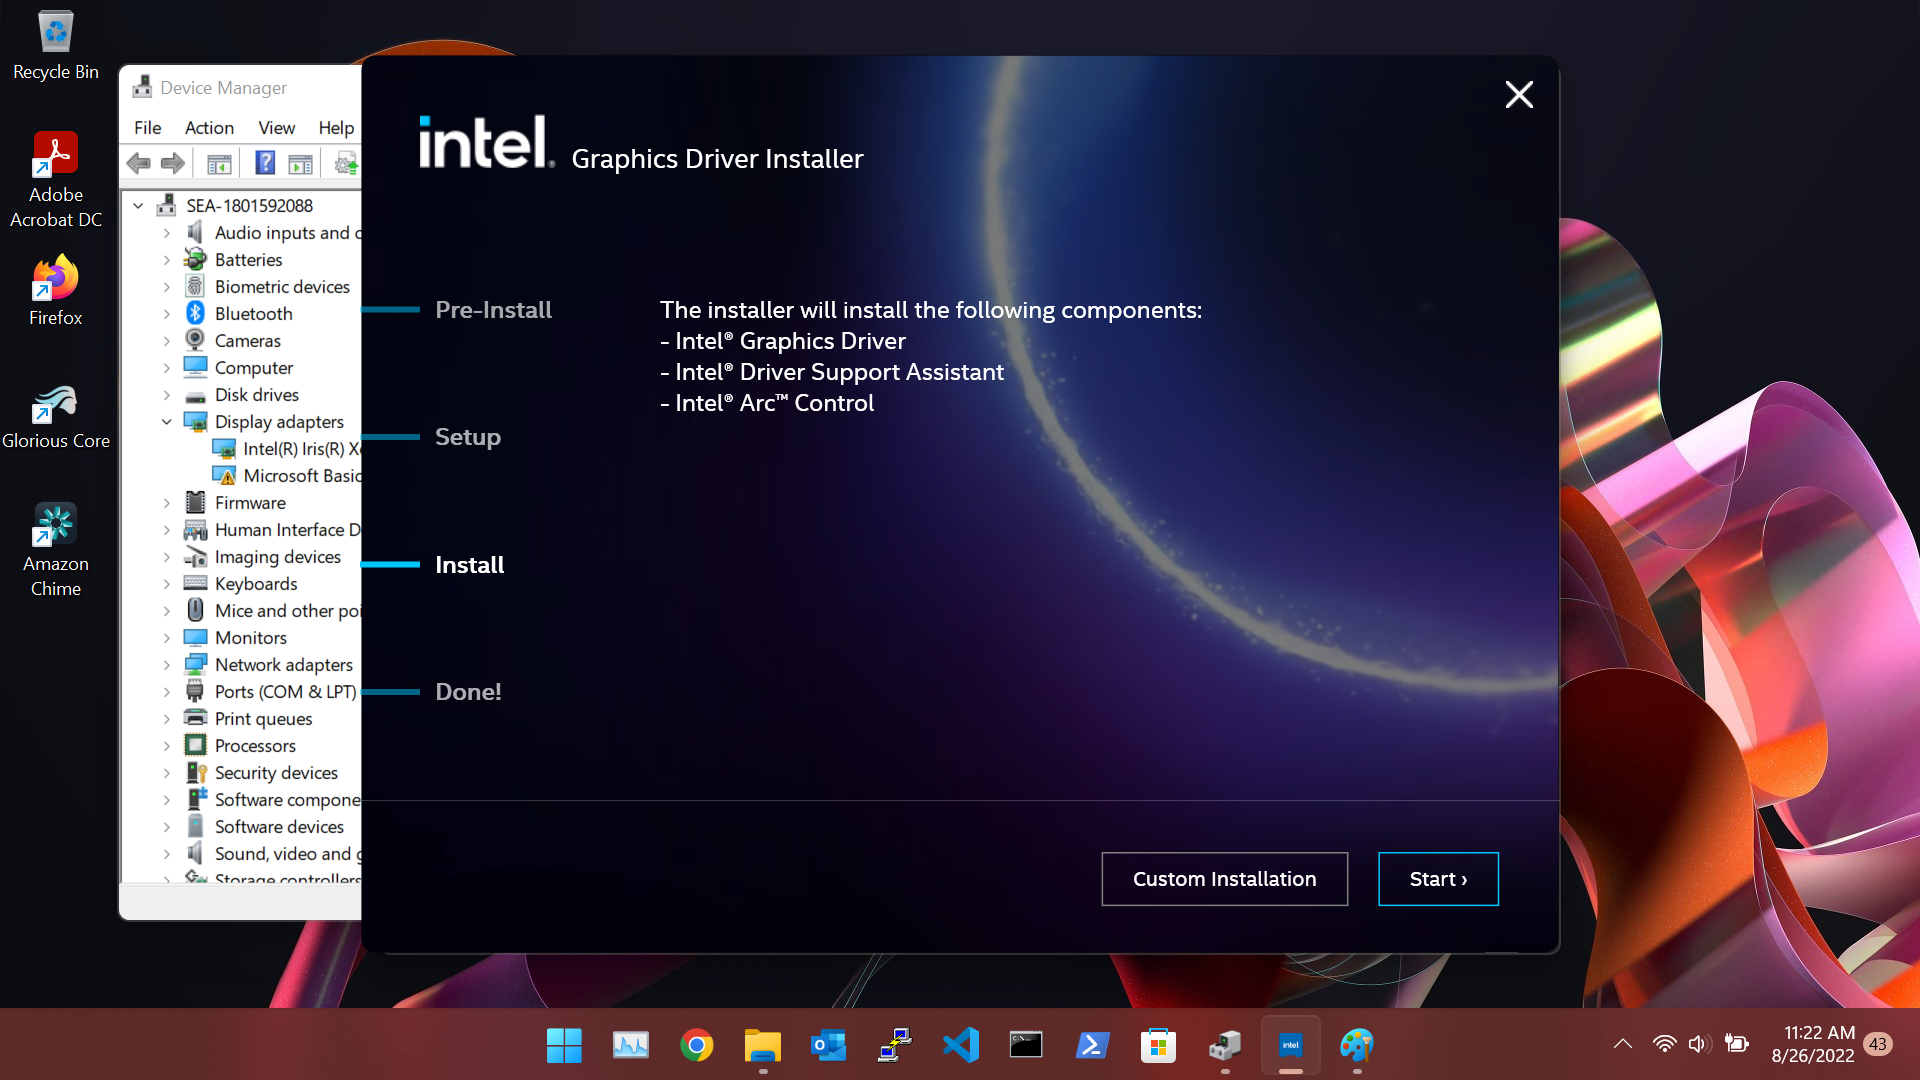The height and width of the screenshot is (1080, 1920).
Task: Select Adobe Acrobat DC desktop shortcut
Action: [x=56, y=180]
